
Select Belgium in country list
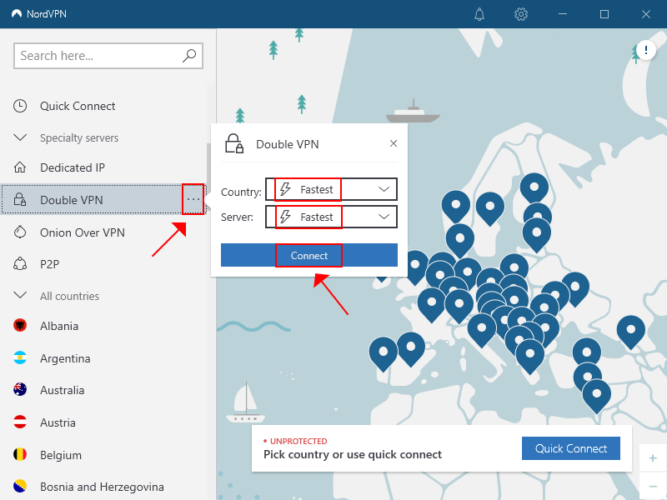tap(61, 455)
